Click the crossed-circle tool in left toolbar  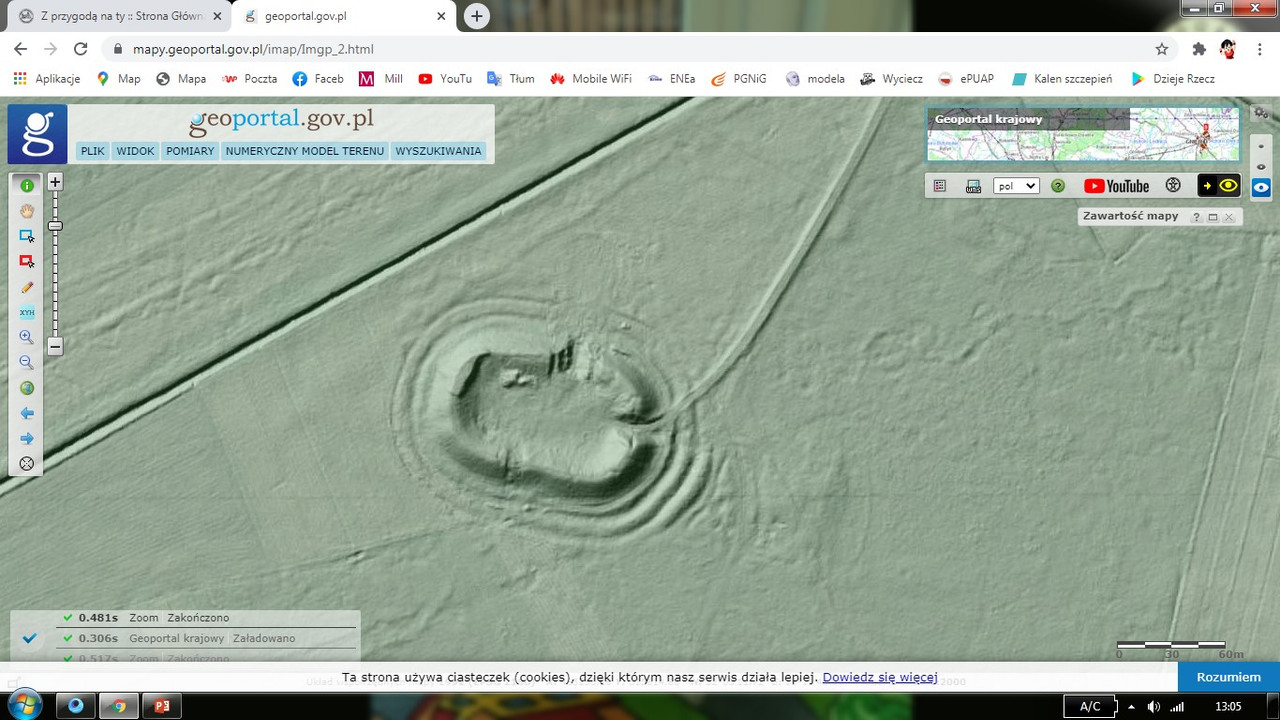click(27, 463)
